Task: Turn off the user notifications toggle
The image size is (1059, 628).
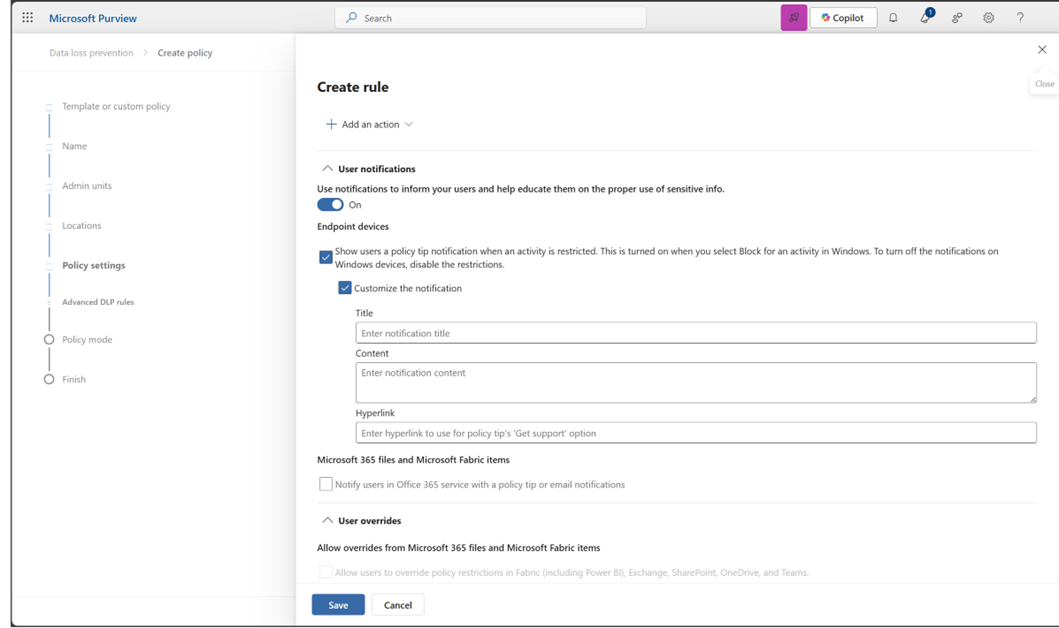Action: [x=330, y=204]
